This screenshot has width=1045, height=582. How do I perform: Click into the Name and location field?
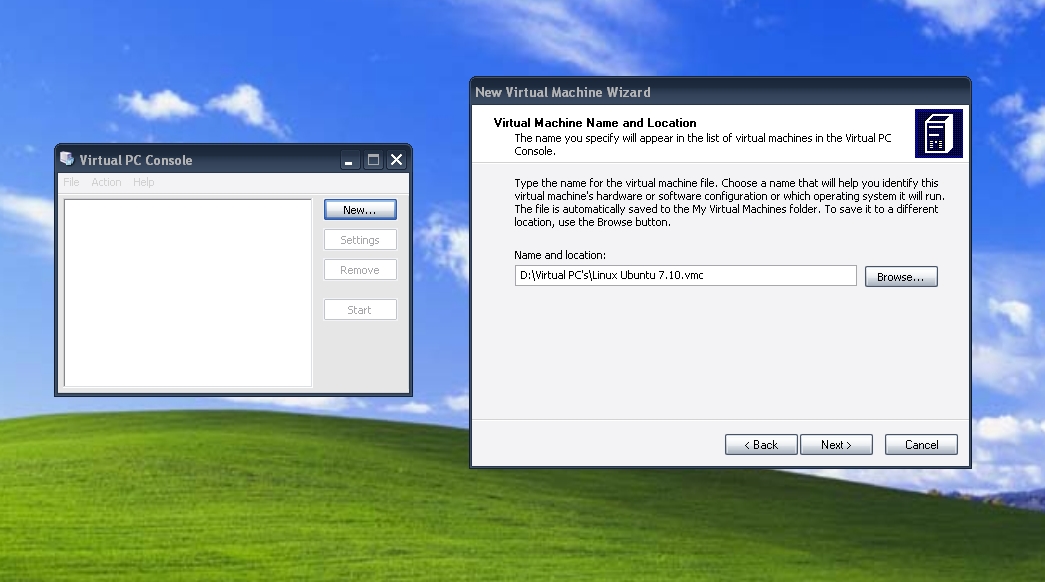coord(685,275)
